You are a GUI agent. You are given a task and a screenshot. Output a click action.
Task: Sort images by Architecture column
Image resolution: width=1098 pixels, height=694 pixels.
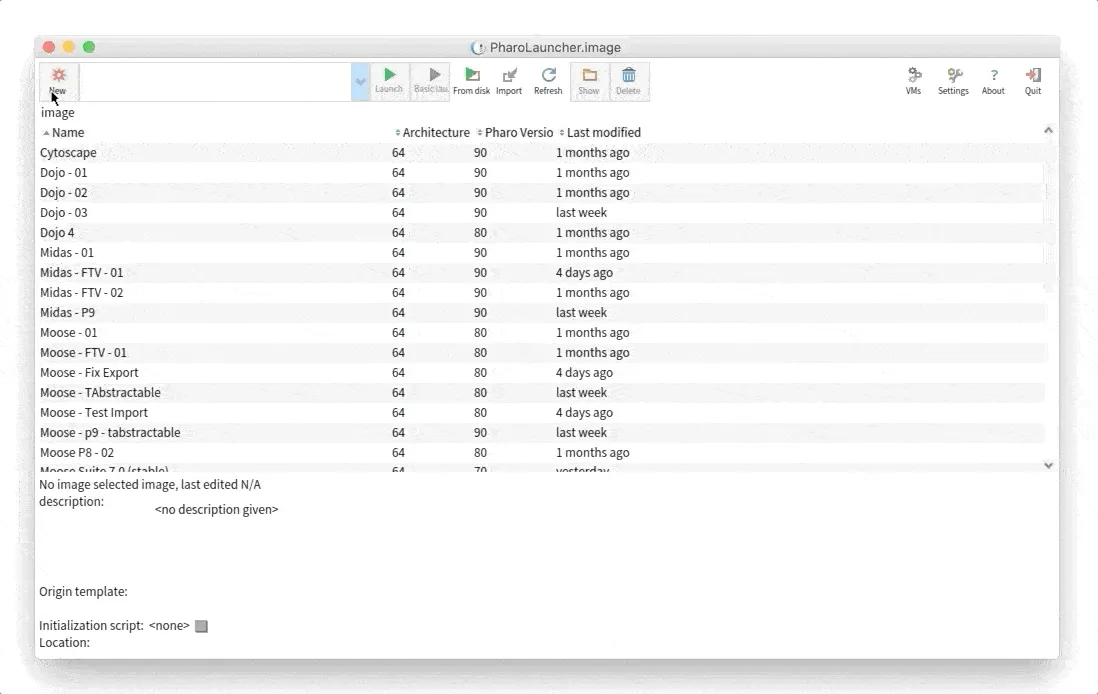pyautogui.click(x=432, y=132)
